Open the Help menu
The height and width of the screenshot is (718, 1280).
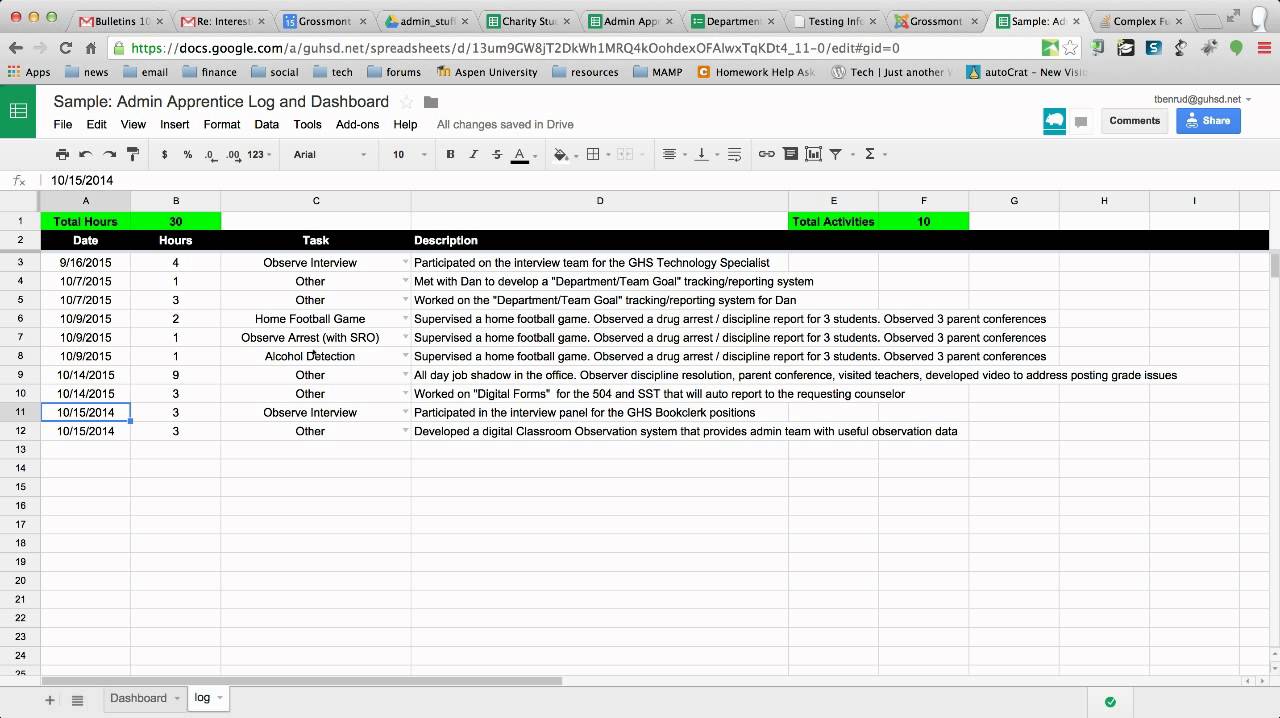(x=405, y=125)
